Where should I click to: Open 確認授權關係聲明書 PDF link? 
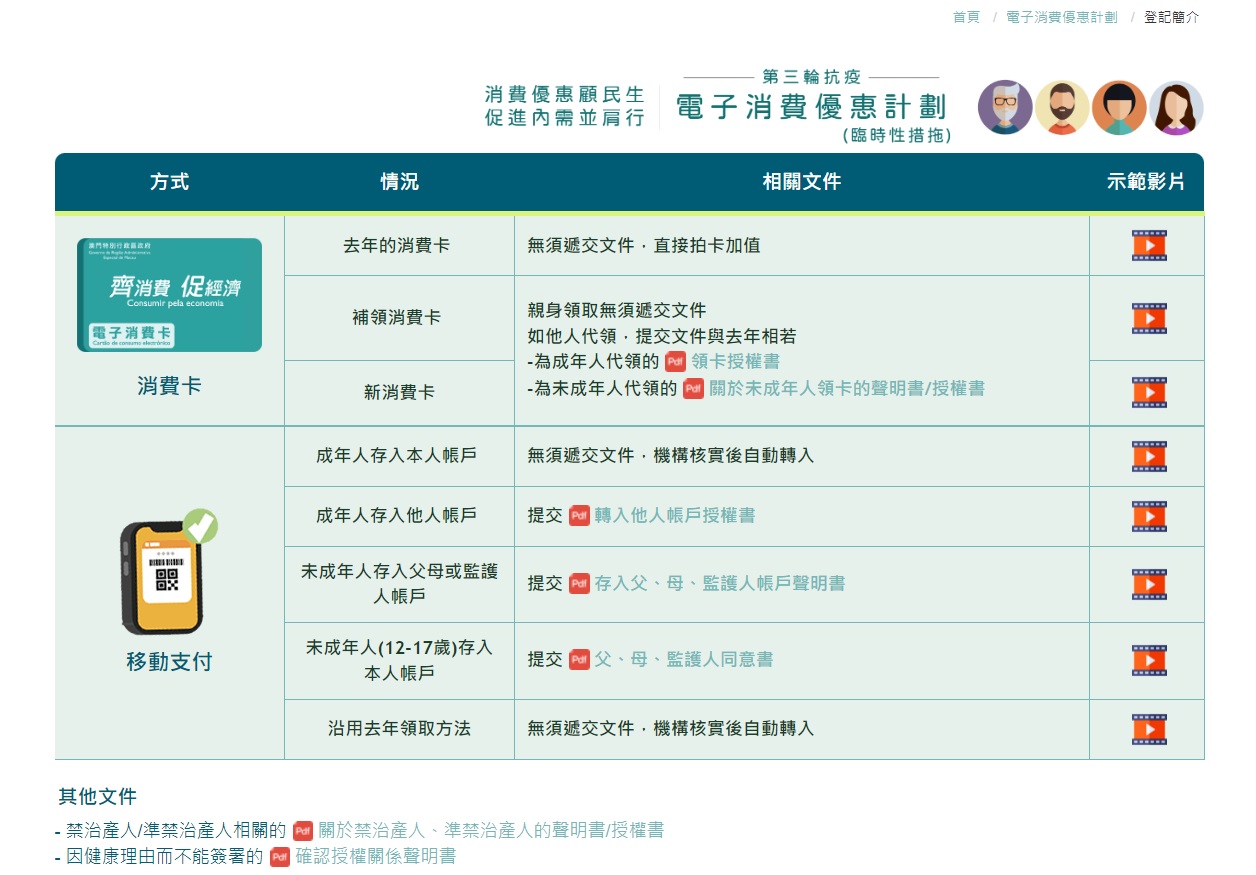(x=376, y=857)
